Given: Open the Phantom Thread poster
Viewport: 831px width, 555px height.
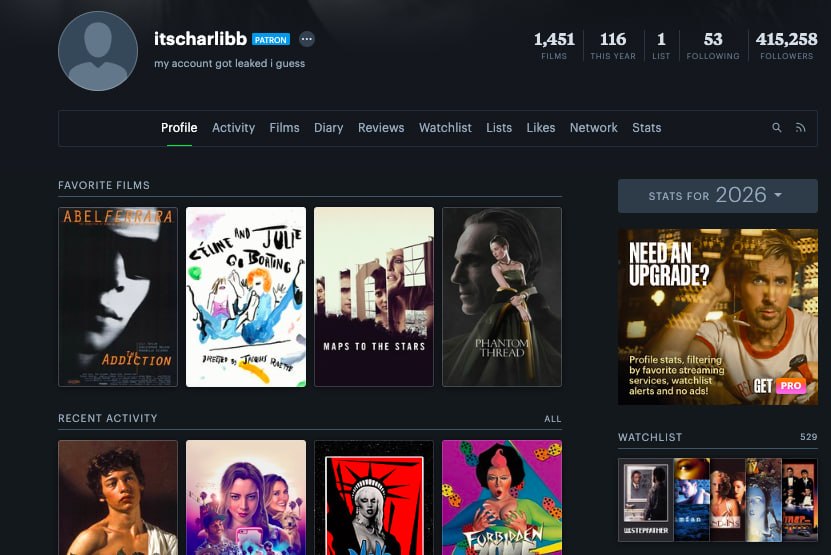Looking at the screenshot, I should coord(502,297).
